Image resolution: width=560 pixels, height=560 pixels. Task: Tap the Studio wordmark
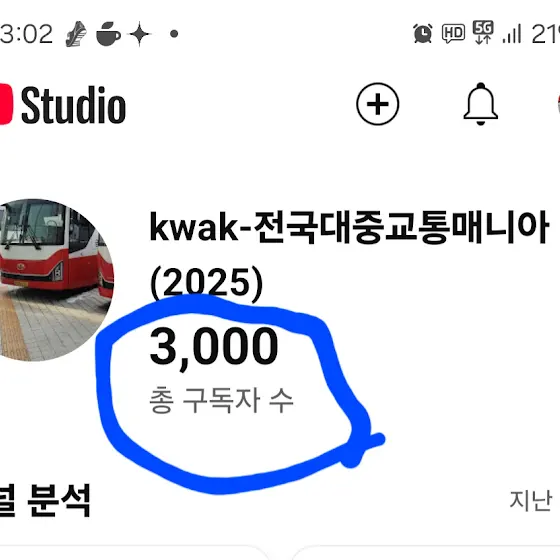click(x=73, y=105)
